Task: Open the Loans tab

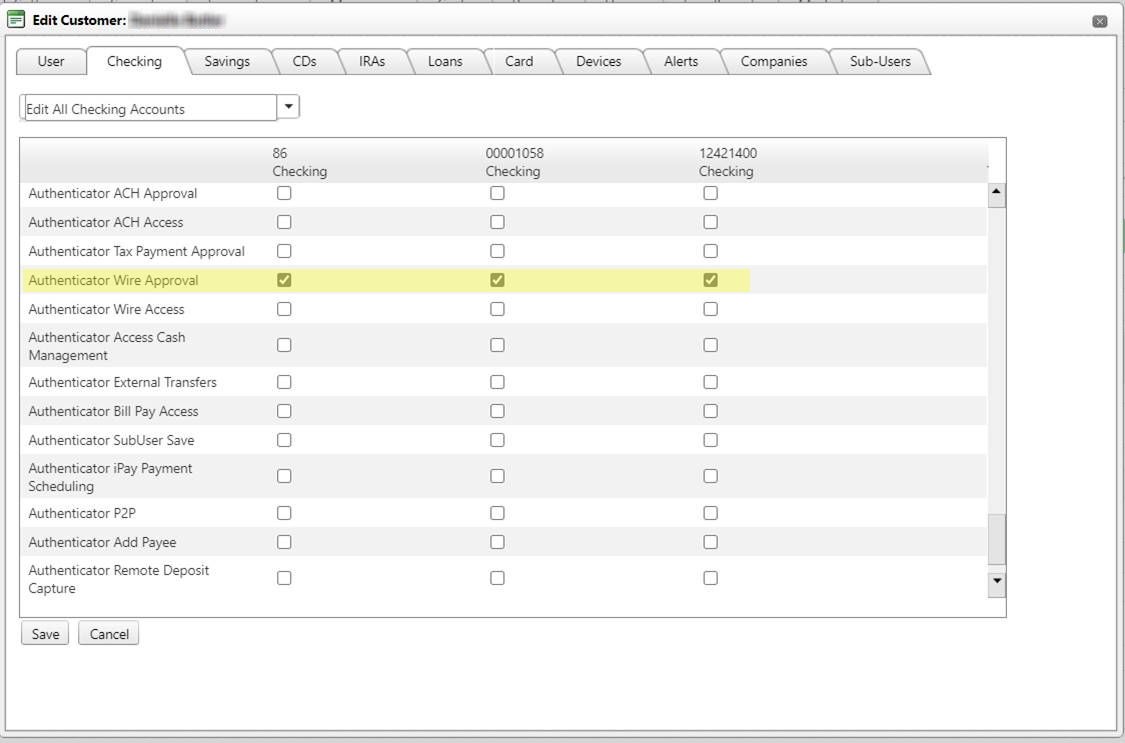Action: point(445,61)
